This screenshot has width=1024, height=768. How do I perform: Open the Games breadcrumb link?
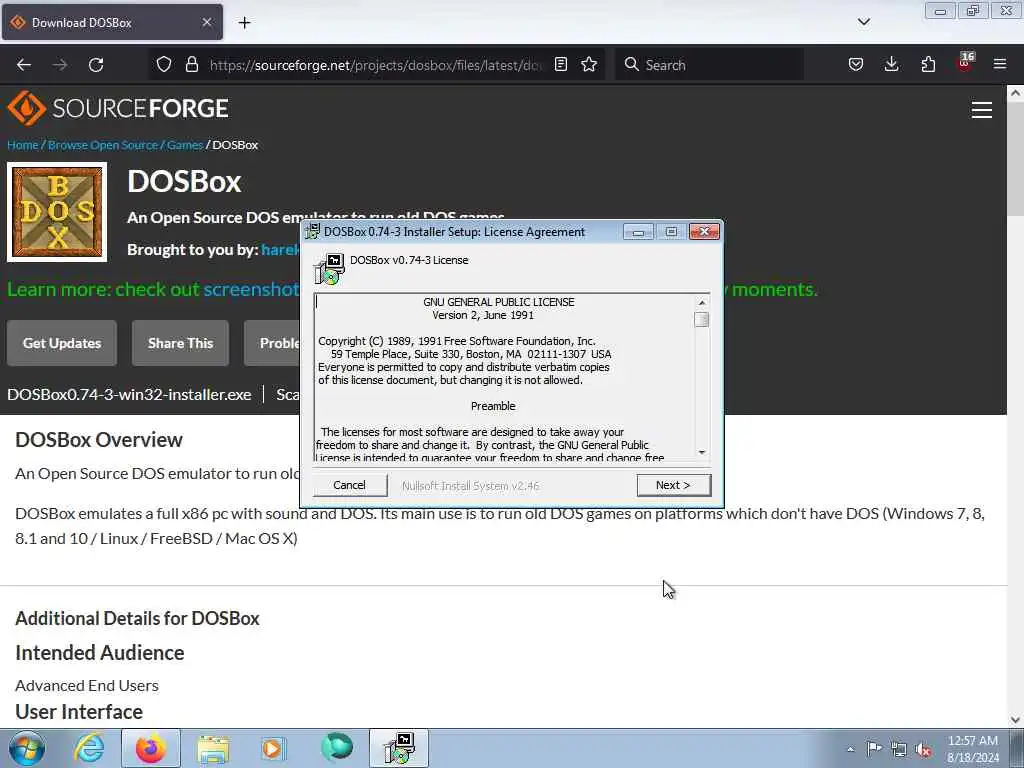[185, 145]
